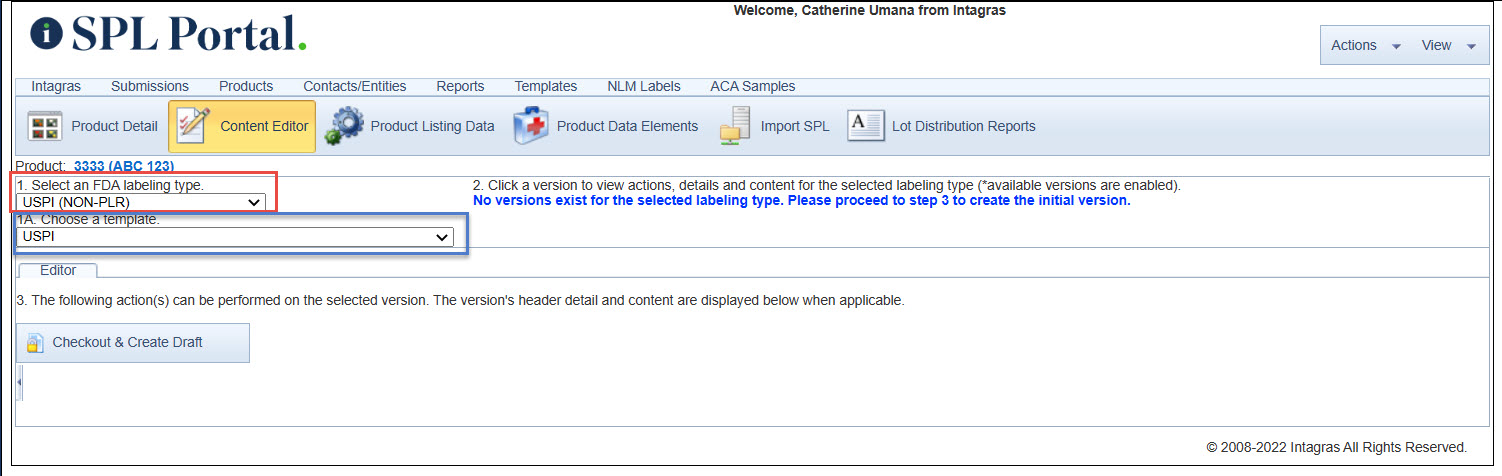The height and width of the screenshot is (476, 1502).
Task: Open the Contacts/Entities menu
Action: point(355,86)
